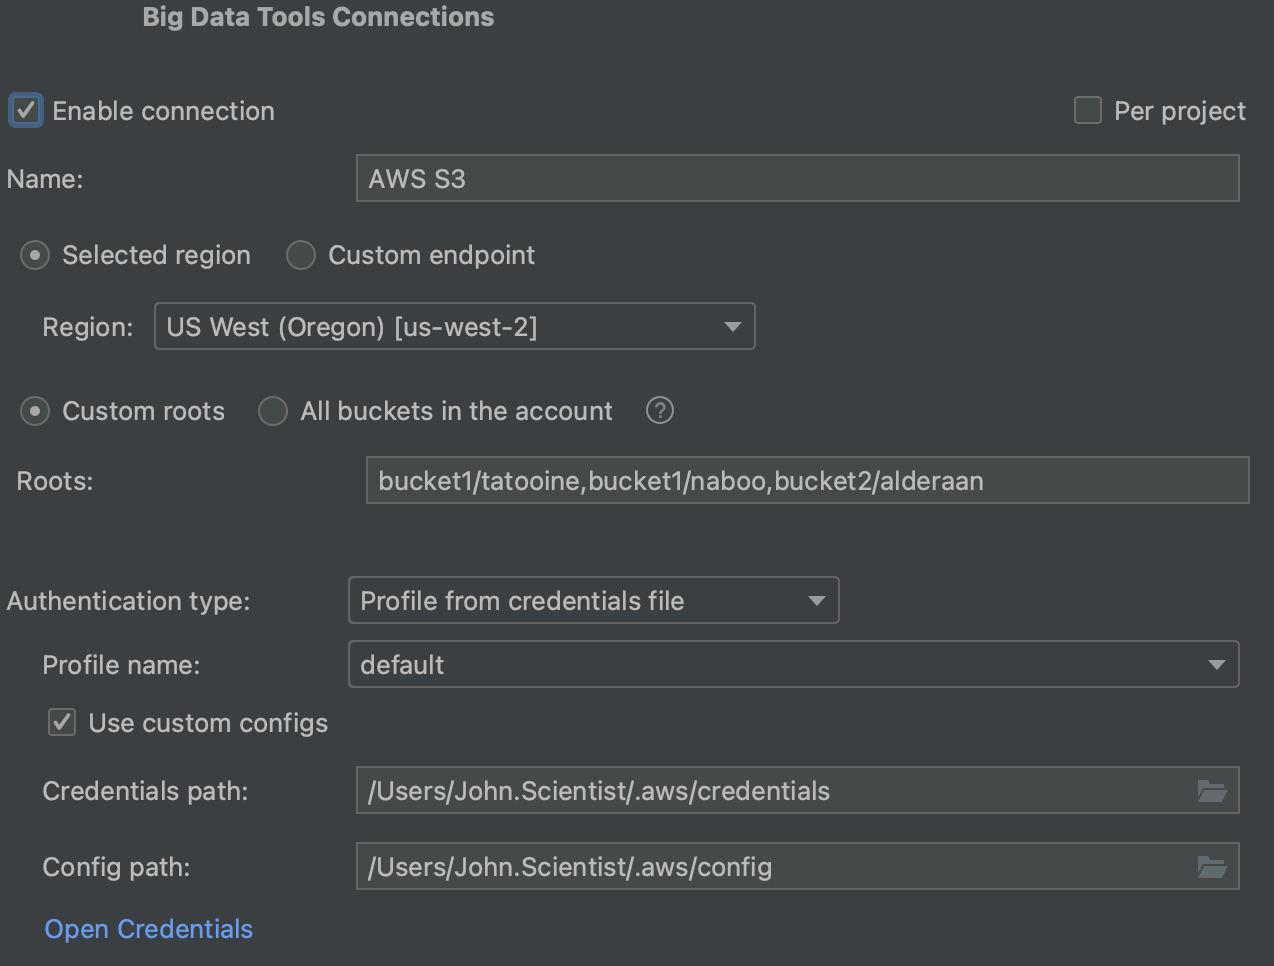
Task: Click the Config path label
Action: (116, 867)
